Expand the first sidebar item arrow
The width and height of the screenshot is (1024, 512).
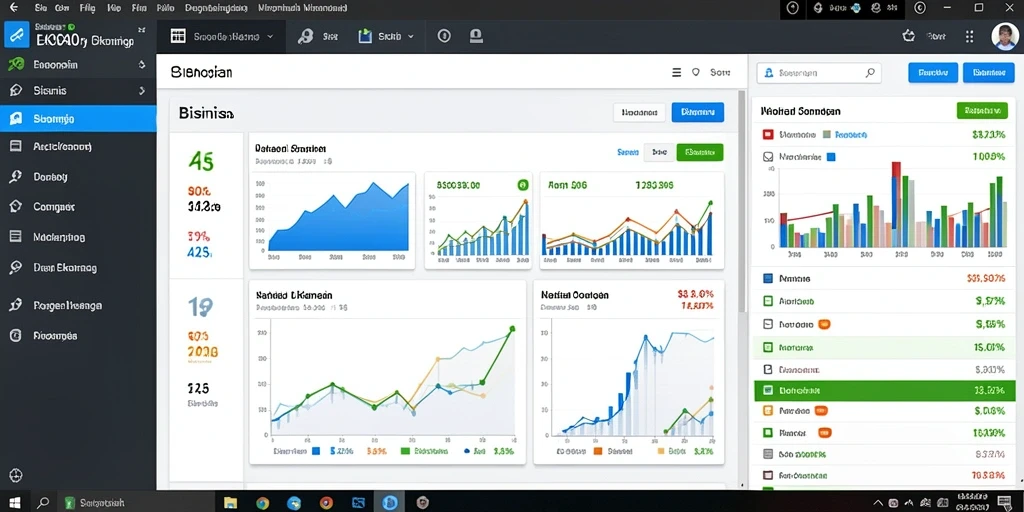point(142,65)
